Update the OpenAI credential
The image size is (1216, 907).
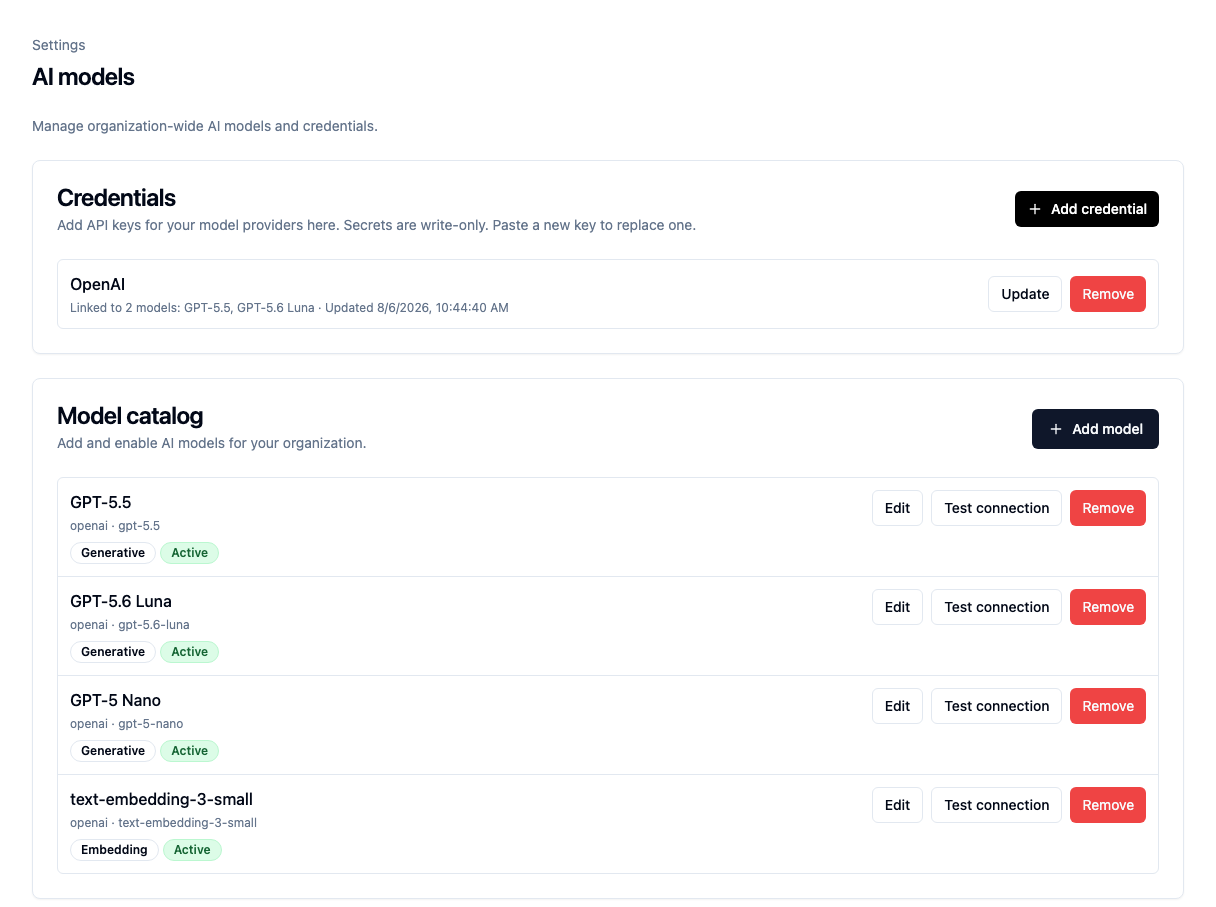click(1025, 294)
